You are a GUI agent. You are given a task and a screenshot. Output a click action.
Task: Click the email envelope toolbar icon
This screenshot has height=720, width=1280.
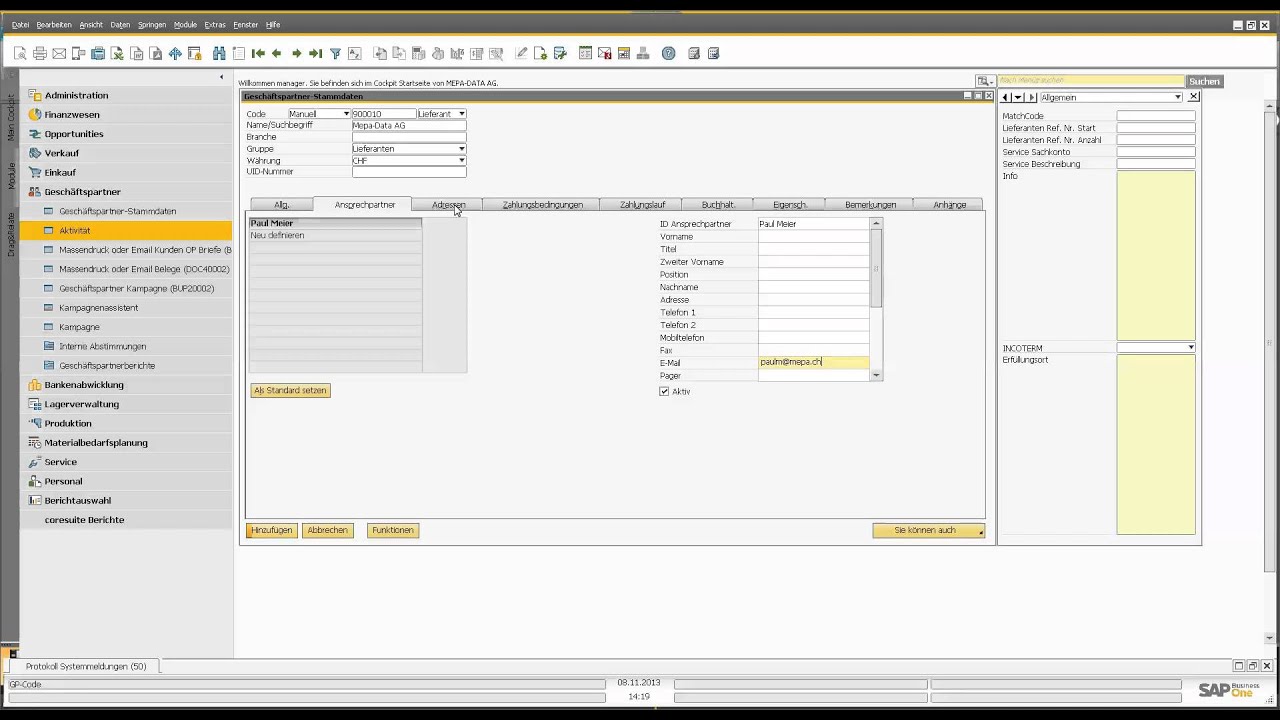point(59,53)
